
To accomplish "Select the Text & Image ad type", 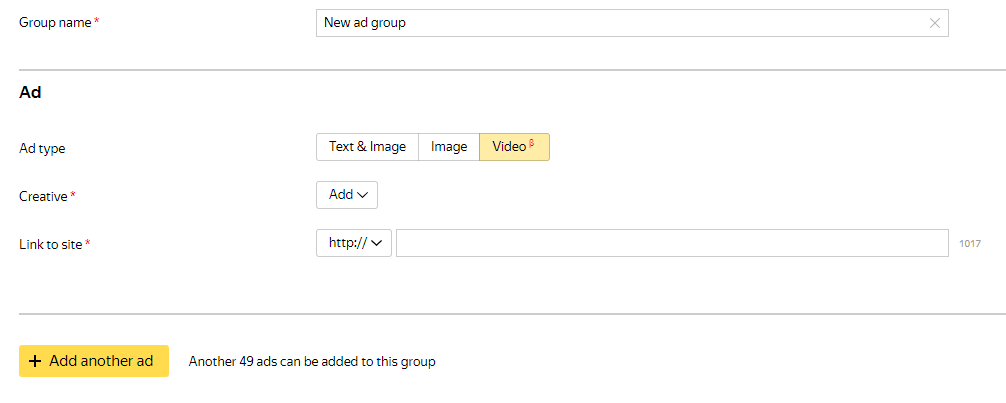I will coord(367,147).
